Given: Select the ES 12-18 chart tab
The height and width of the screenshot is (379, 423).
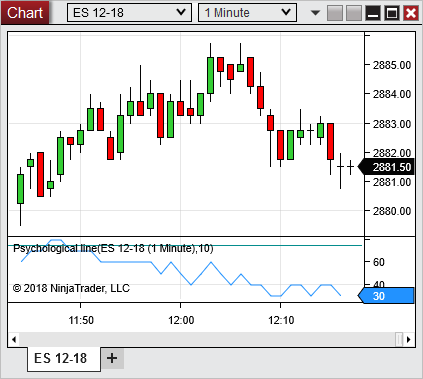Looking at the screenshot, I should [x=64, y=359].
